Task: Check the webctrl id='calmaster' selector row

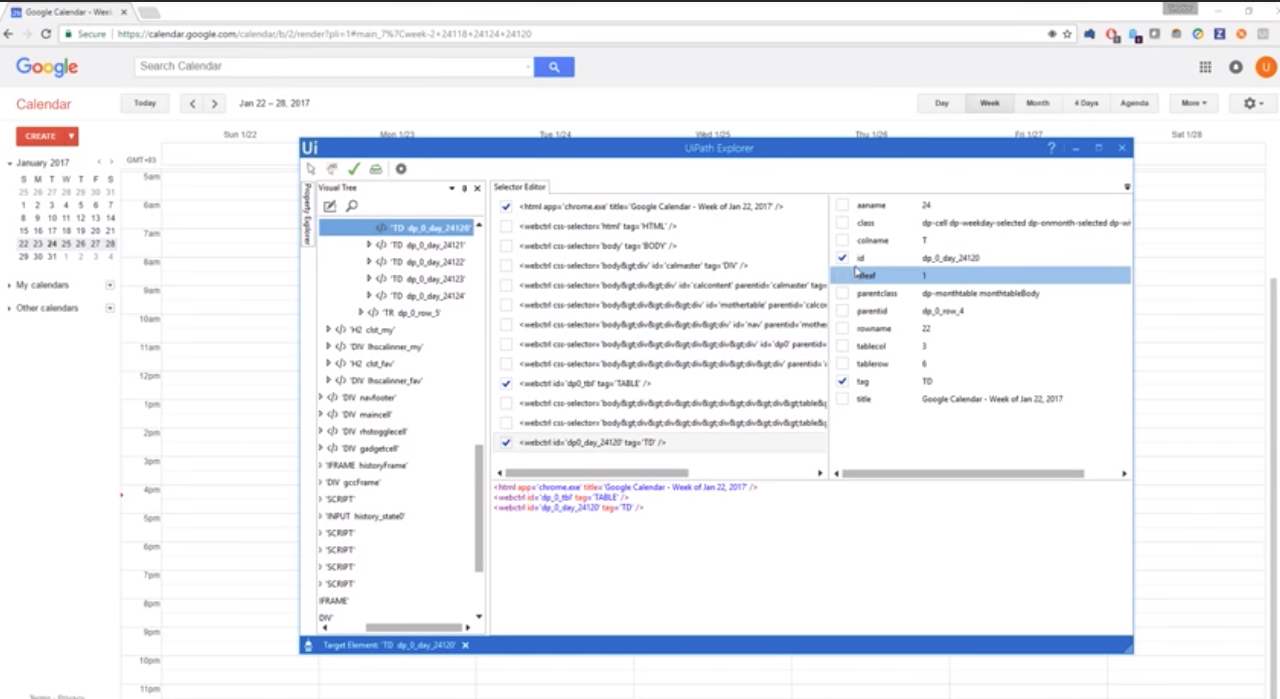Action: tap(506, 266)
